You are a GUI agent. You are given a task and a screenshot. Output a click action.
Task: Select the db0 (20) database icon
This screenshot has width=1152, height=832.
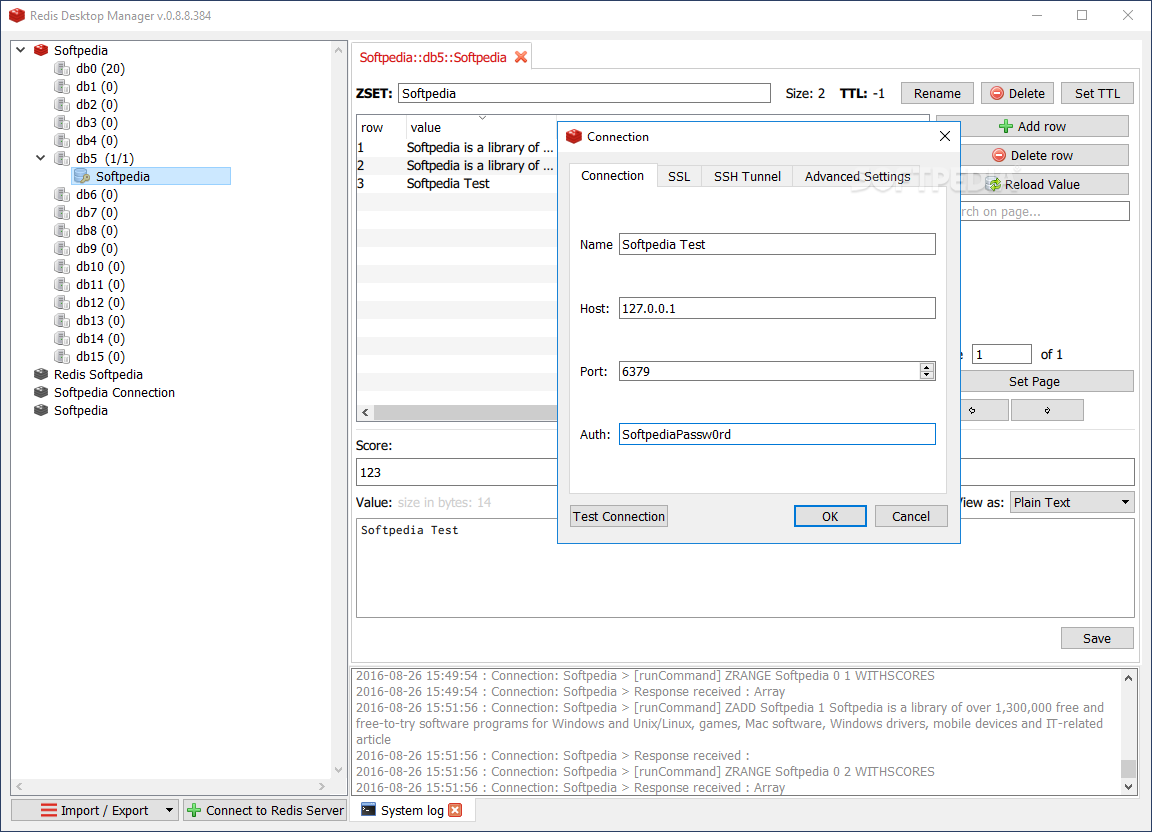[62, 68]
